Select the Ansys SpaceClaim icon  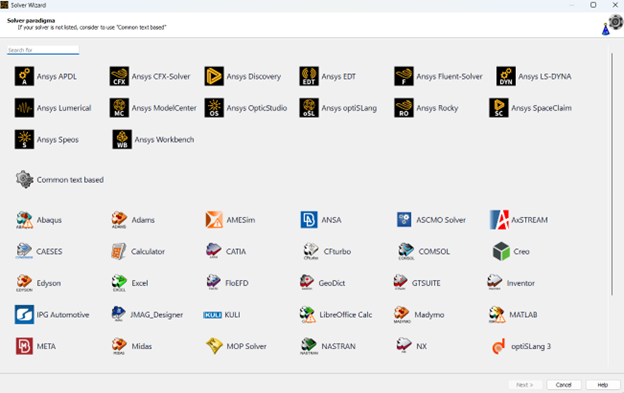[499, 108]
